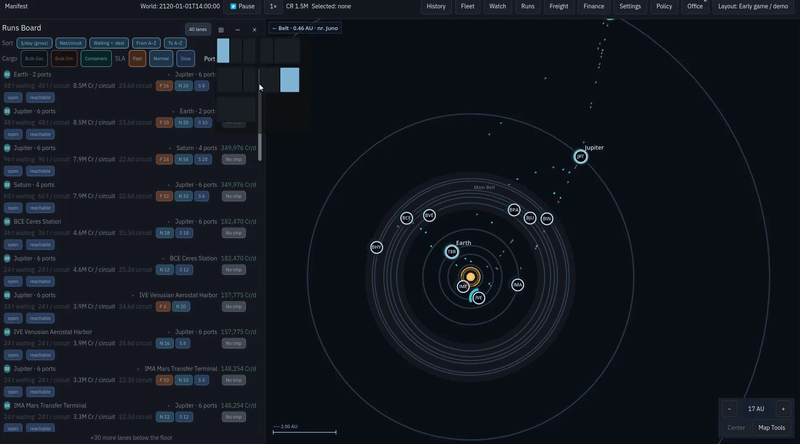800x444 pixels.
Task: Open Map Tools
Action: 771,428
